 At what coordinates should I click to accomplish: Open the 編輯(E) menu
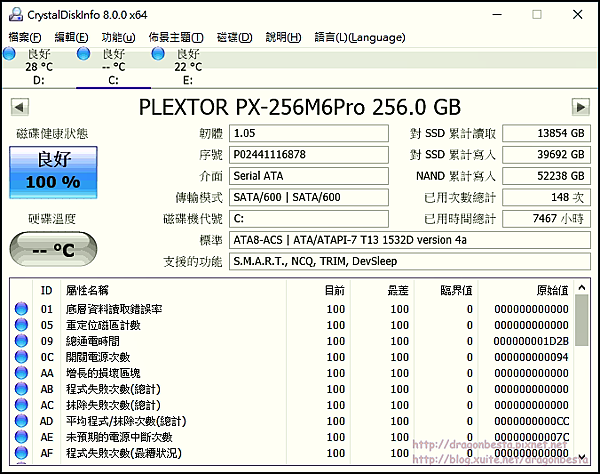click(72, 37)
